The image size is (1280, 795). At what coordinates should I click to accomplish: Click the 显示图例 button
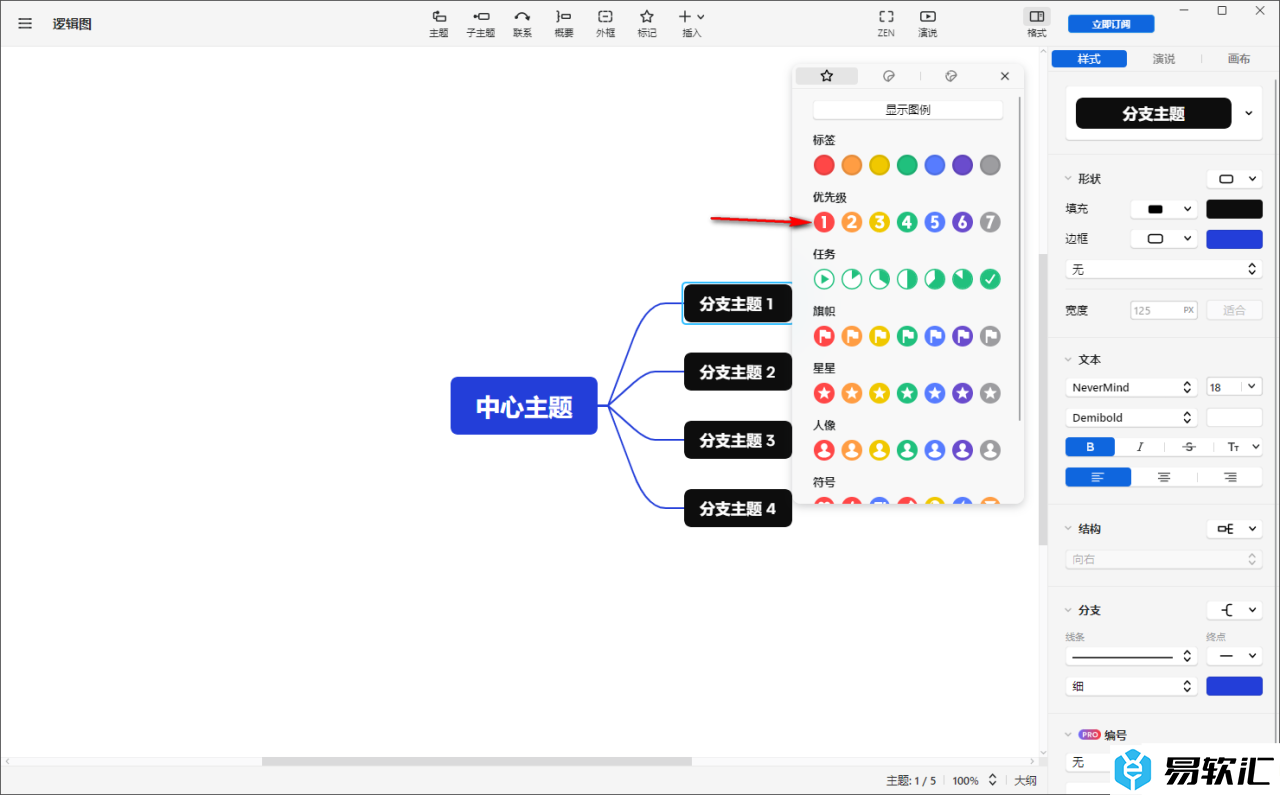coord(908,110)
